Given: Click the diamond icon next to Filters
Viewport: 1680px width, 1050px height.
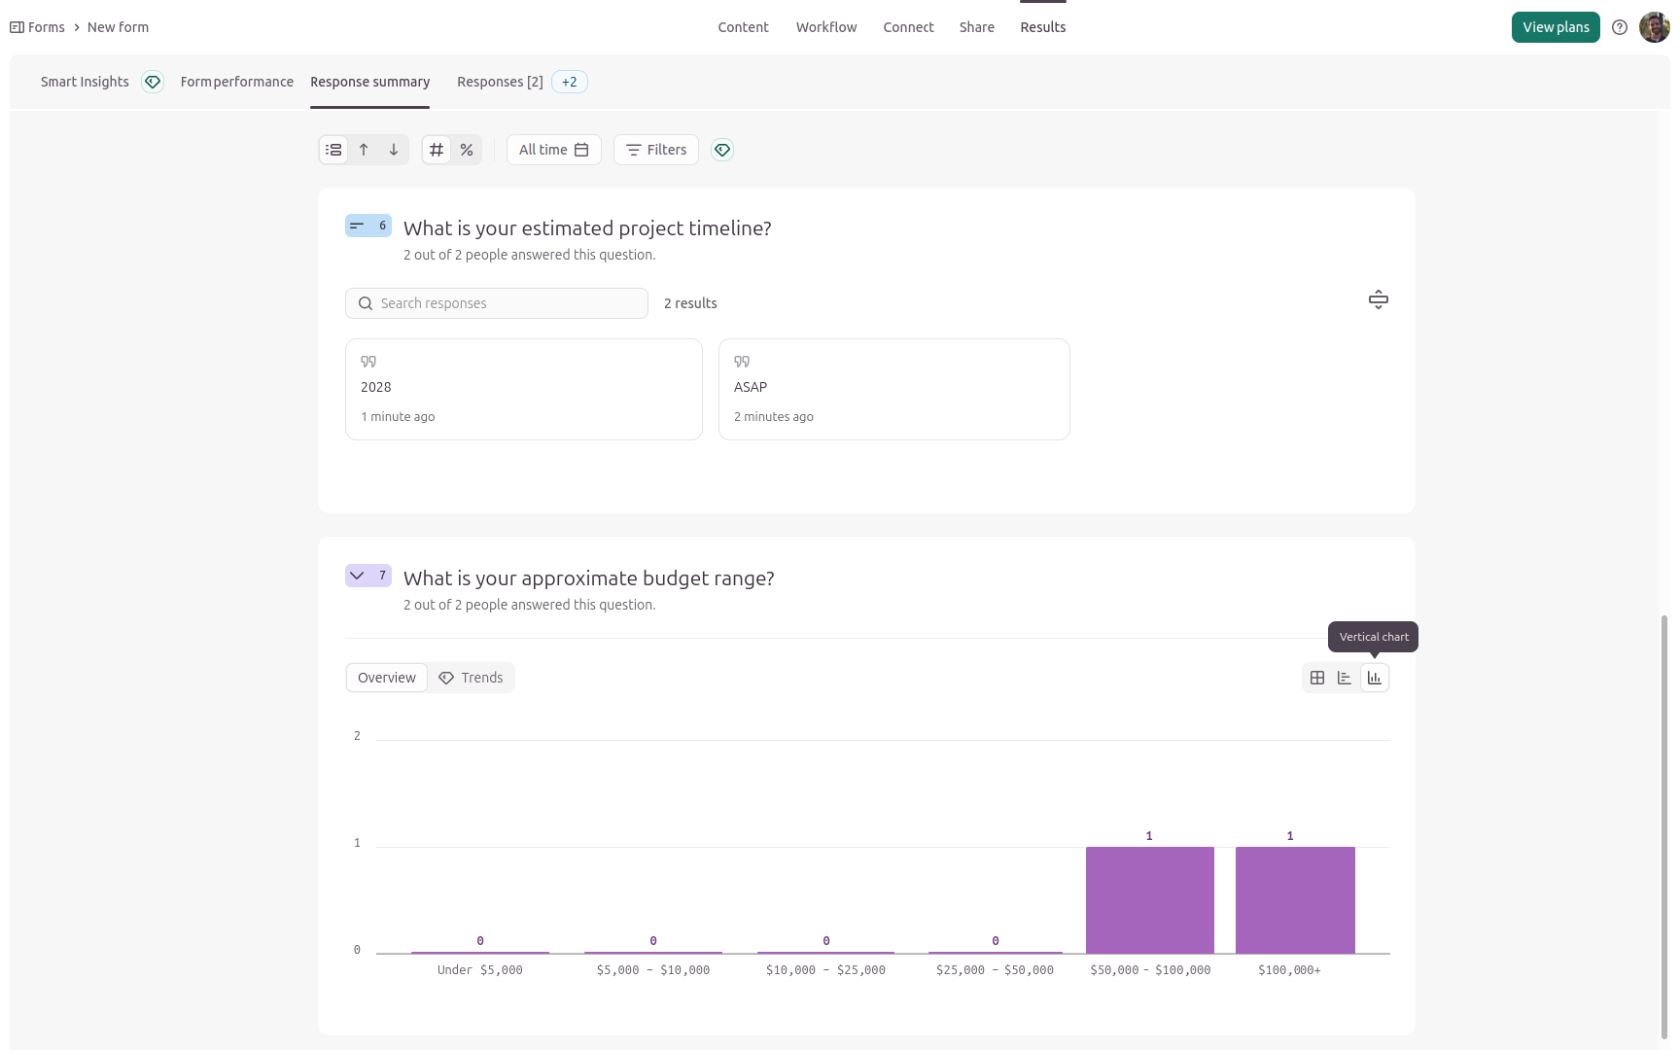Looking at the screenshot, I should tap(722, 150).
